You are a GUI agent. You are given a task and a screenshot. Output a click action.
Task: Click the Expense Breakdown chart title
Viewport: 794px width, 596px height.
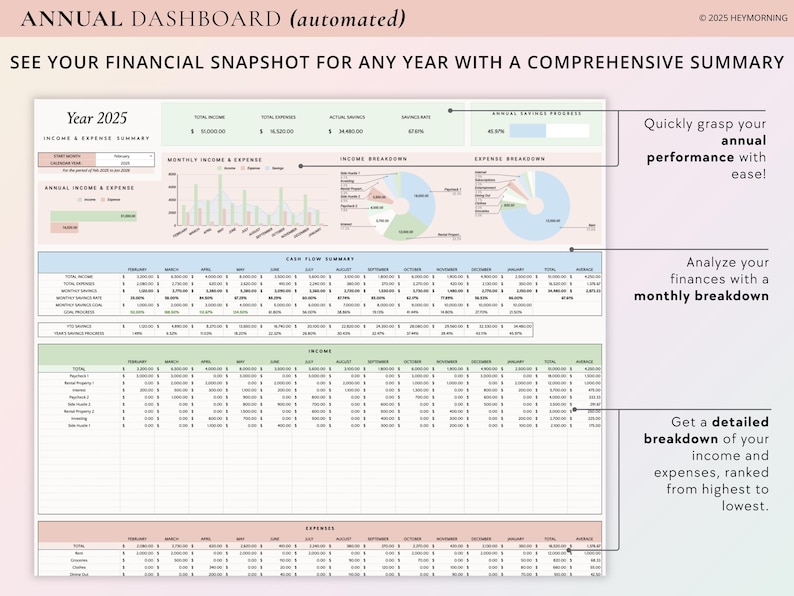click(509, 158)
